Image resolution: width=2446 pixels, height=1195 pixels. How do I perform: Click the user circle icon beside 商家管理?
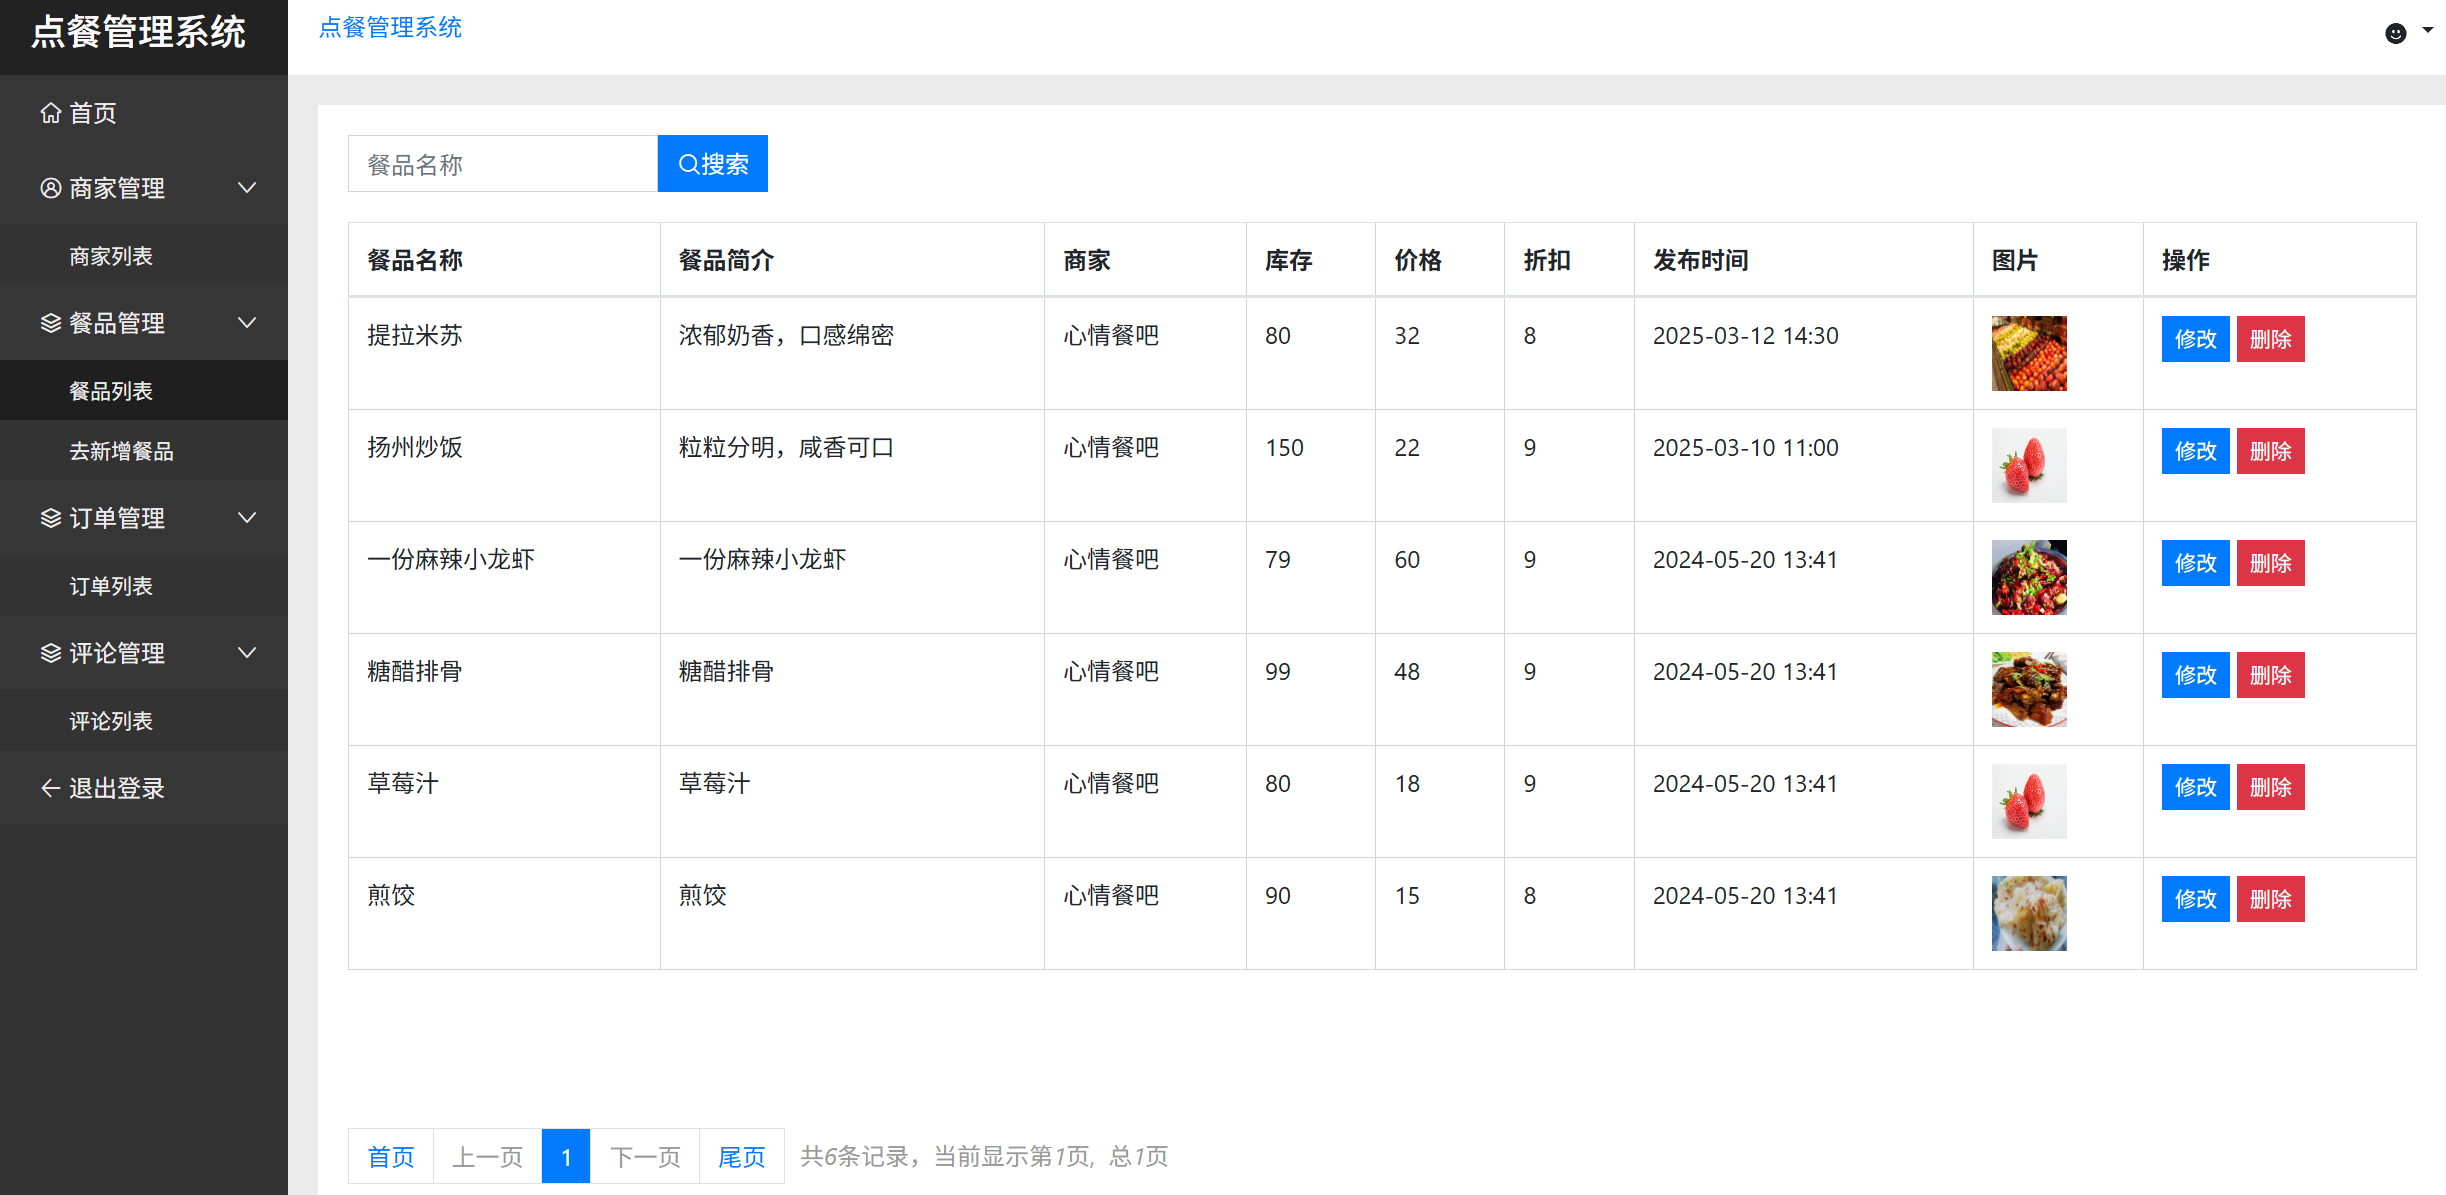coord(51,188)
